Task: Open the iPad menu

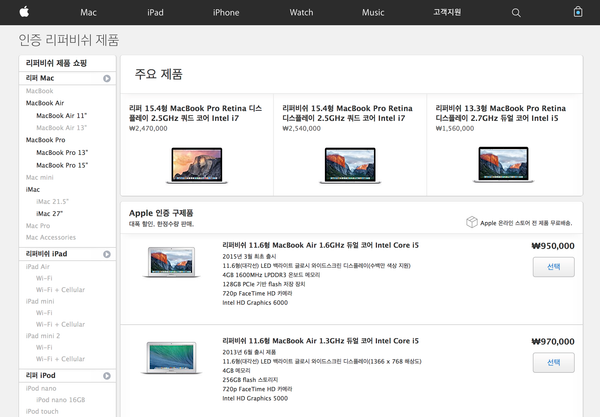Action: pyautogui.click(x=155, y=13)
